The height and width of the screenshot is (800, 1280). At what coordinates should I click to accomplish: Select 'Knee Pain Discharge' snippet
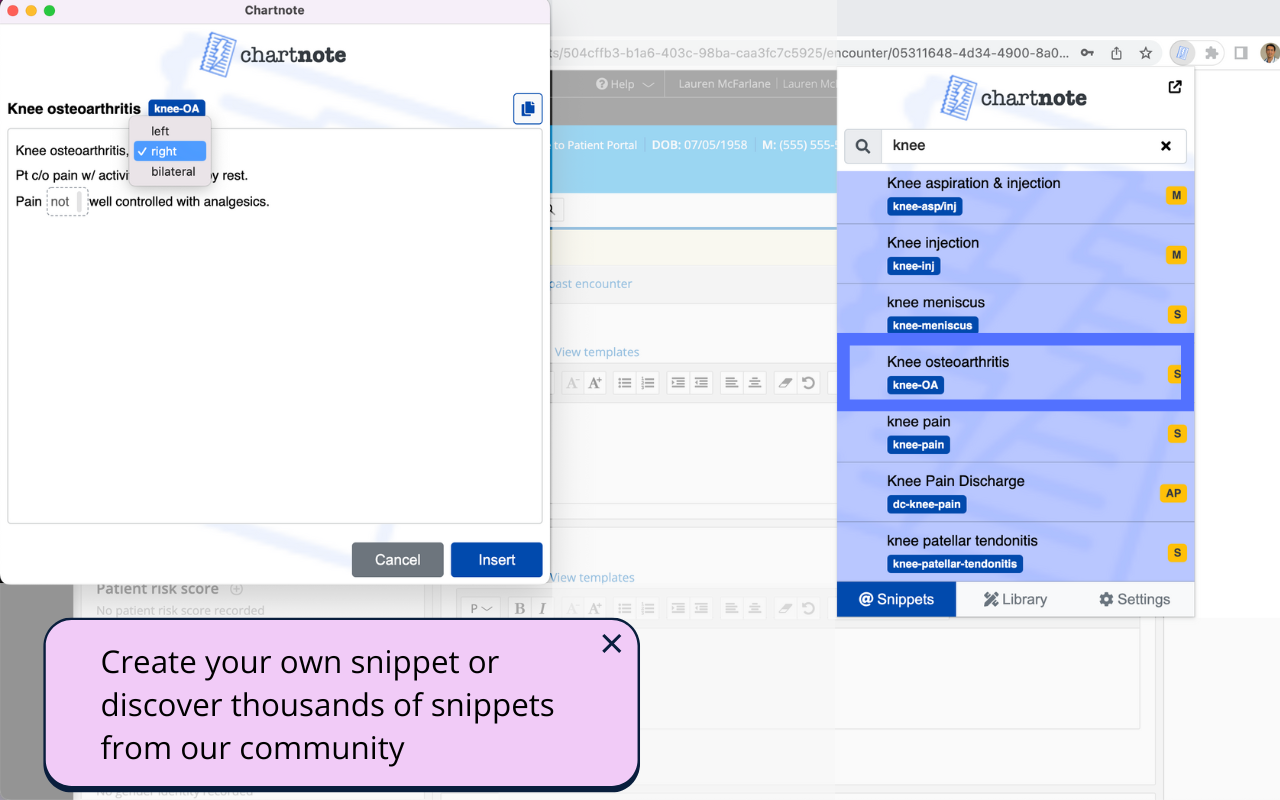click(x=1015, y=492)
